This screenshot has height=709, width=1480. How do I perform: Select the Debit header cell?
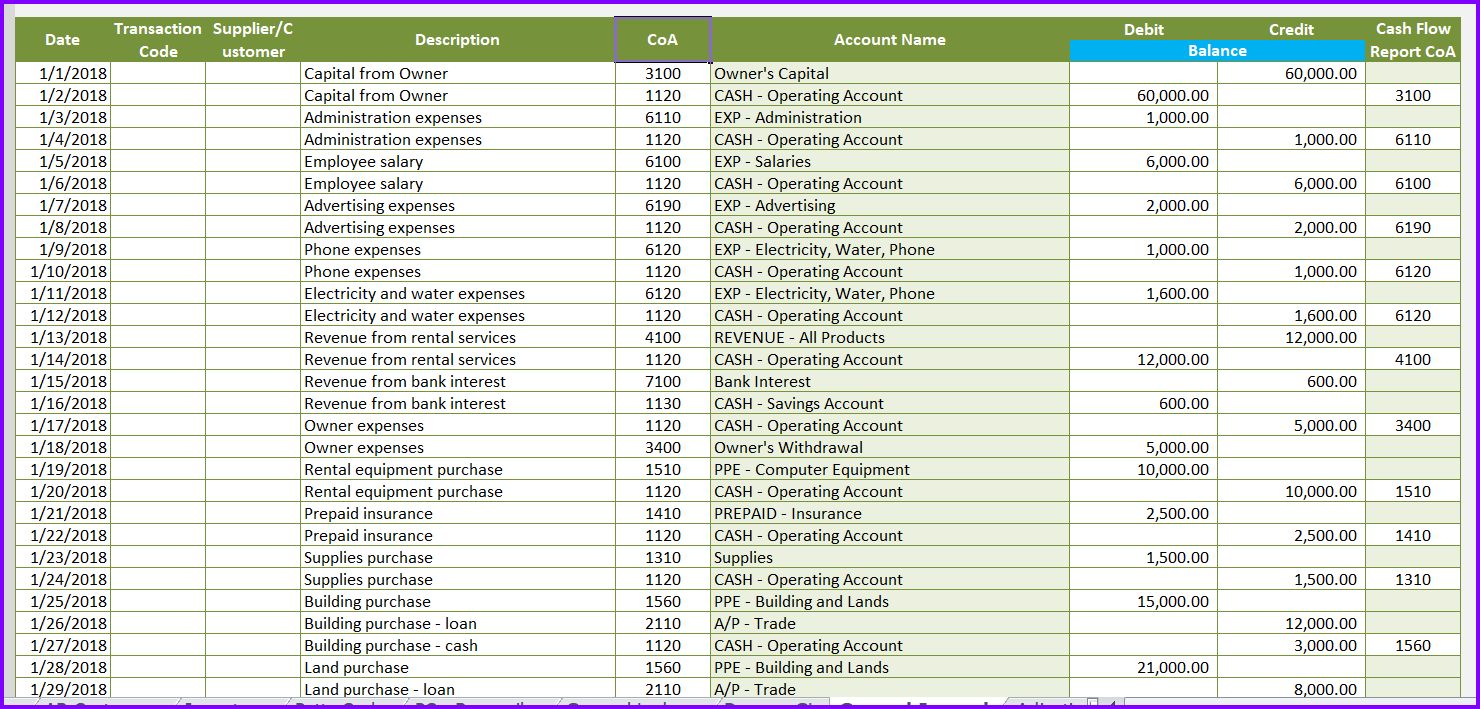pyautogui.click(x=1144, y=29)
